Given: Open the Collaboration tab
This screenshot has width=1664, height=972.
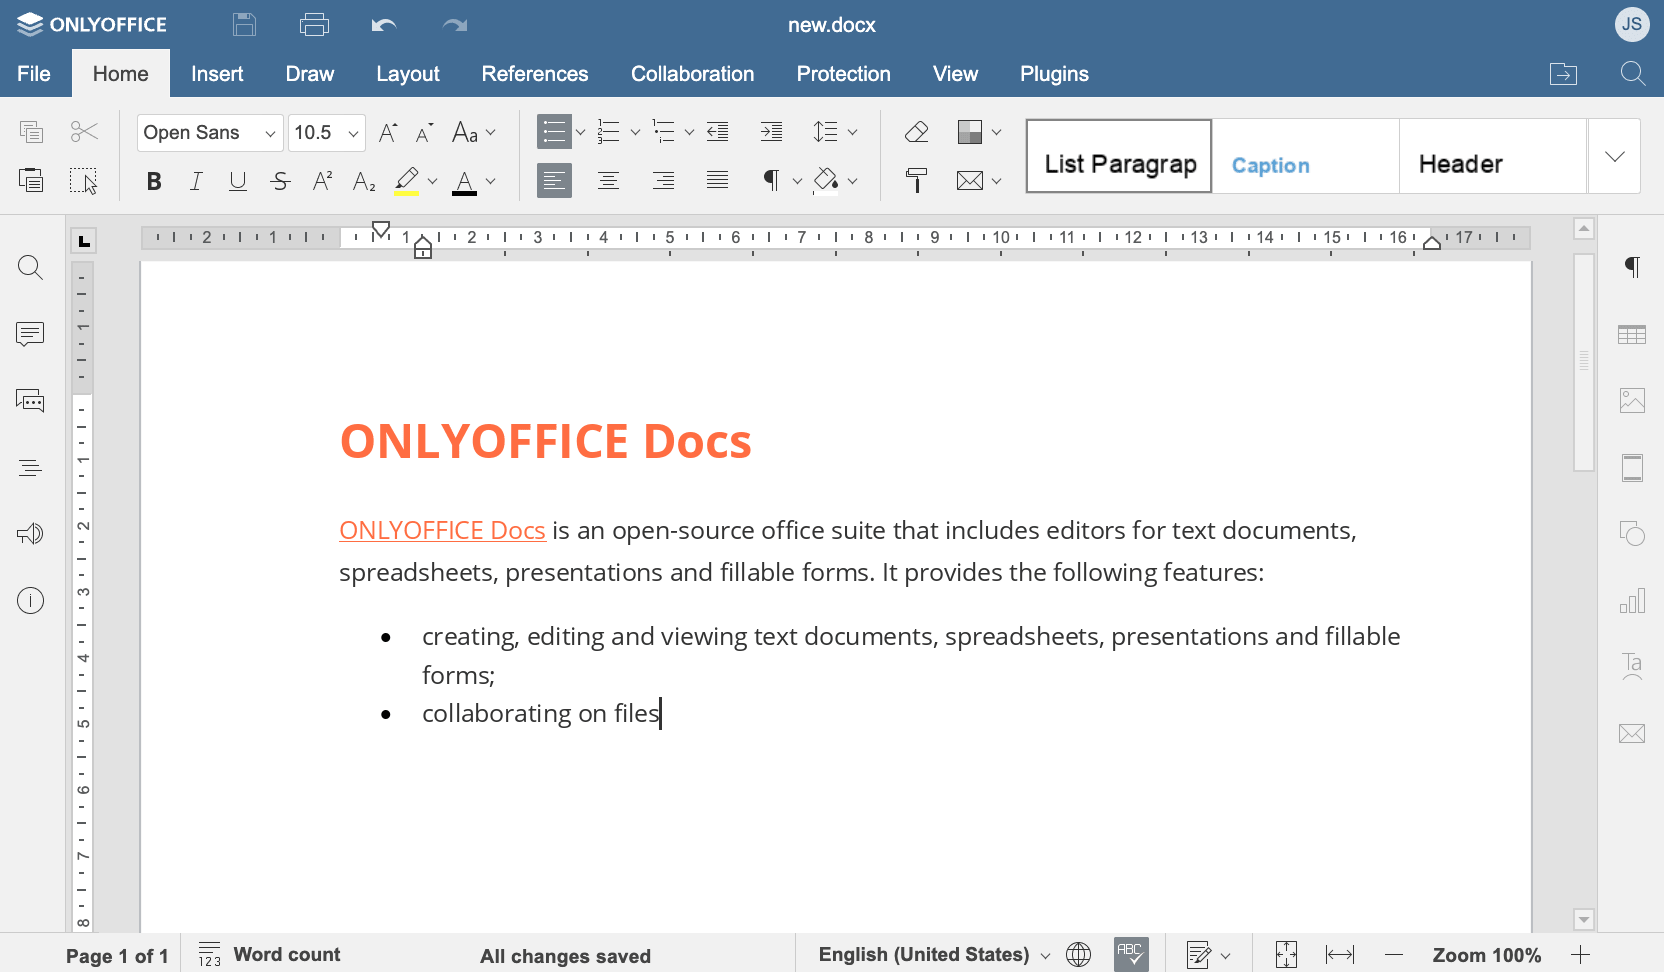Looking at the screenshot, I should (692, 73).
